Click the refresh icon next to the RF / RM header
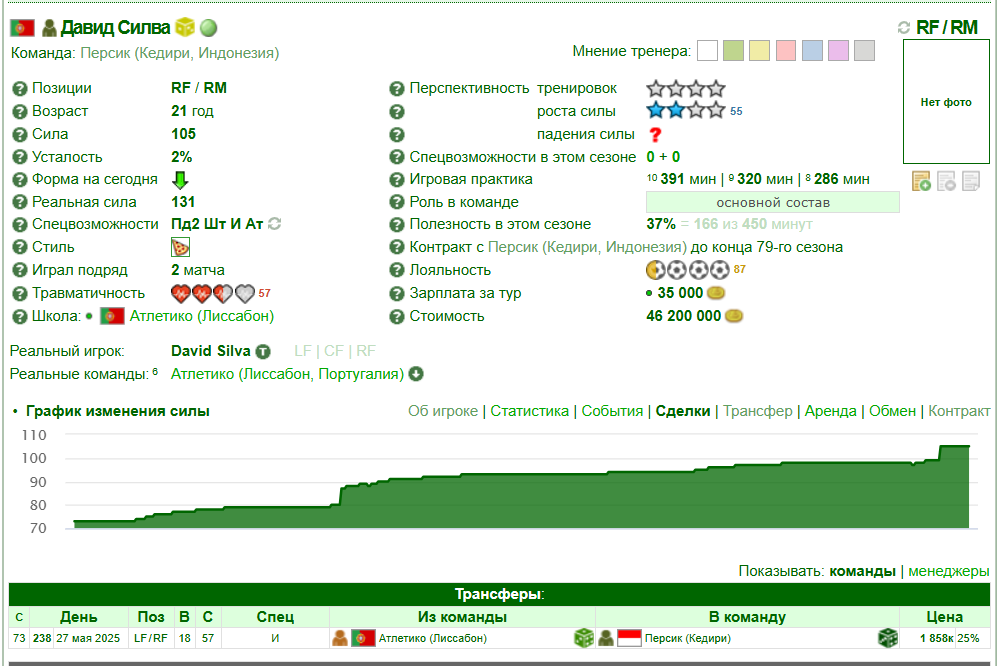The width and height of the screenshot is (998, 666). click(904, 28)
